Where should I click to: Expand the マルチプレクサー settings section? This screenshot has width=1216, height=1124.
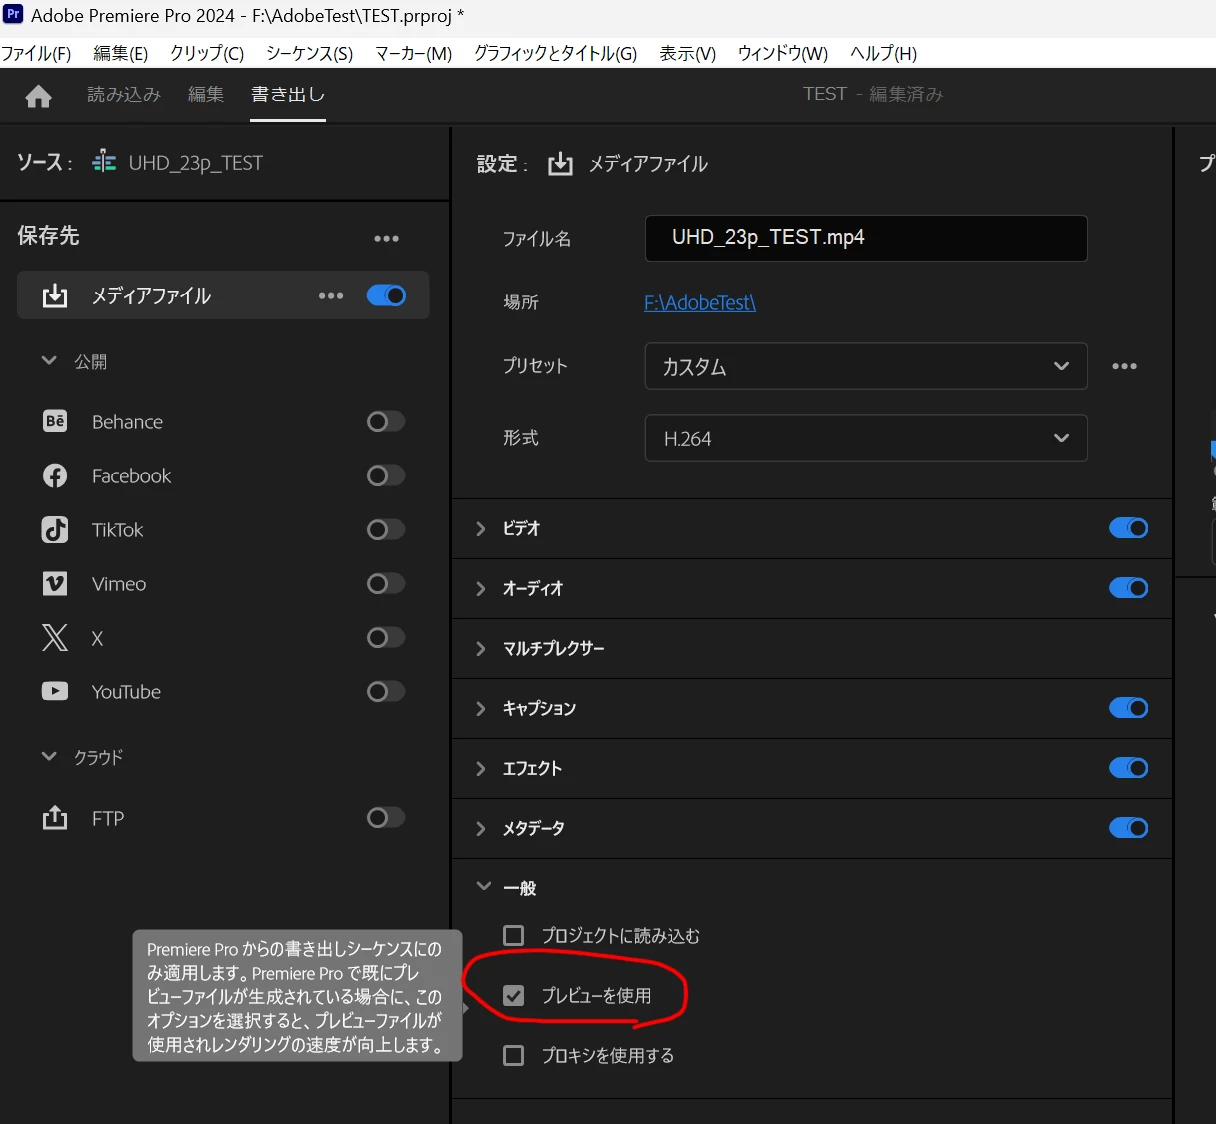pos(481,649)
